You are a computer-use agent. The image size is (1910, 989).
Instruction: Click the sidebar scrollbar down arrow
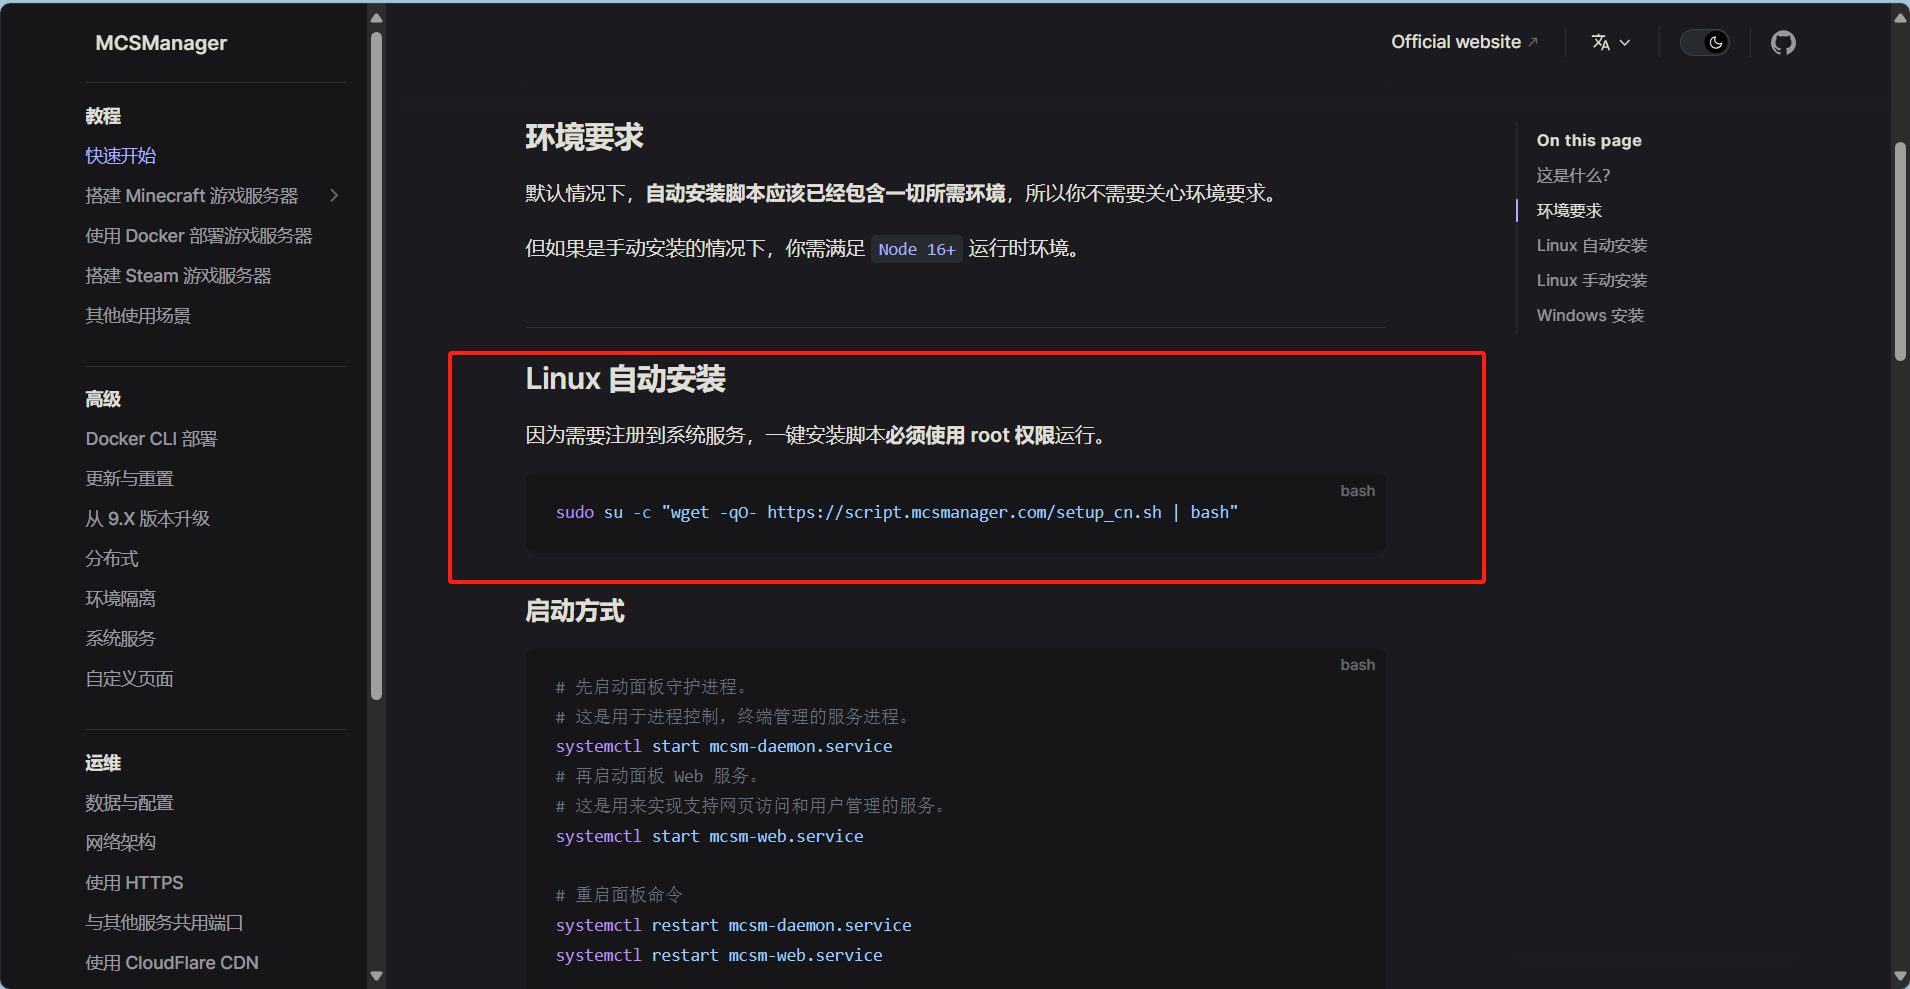(376, 976)
